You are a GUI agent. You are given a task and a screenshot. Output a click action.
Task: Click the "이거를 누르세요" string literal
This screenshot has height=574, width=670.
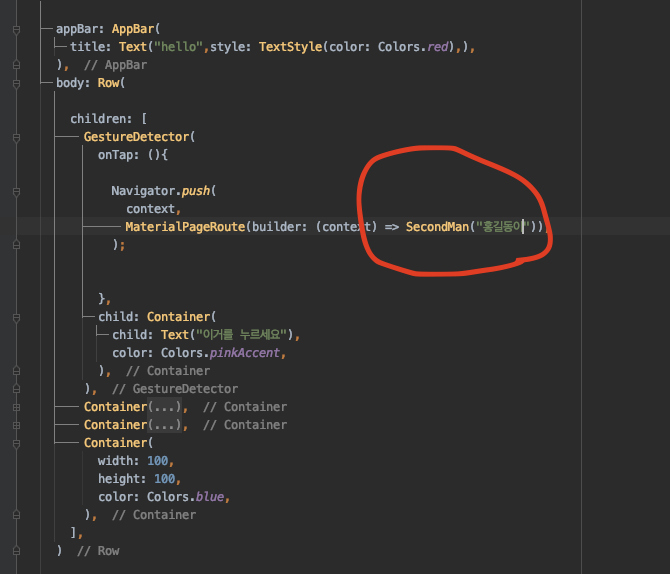click(x=241, y=335)
